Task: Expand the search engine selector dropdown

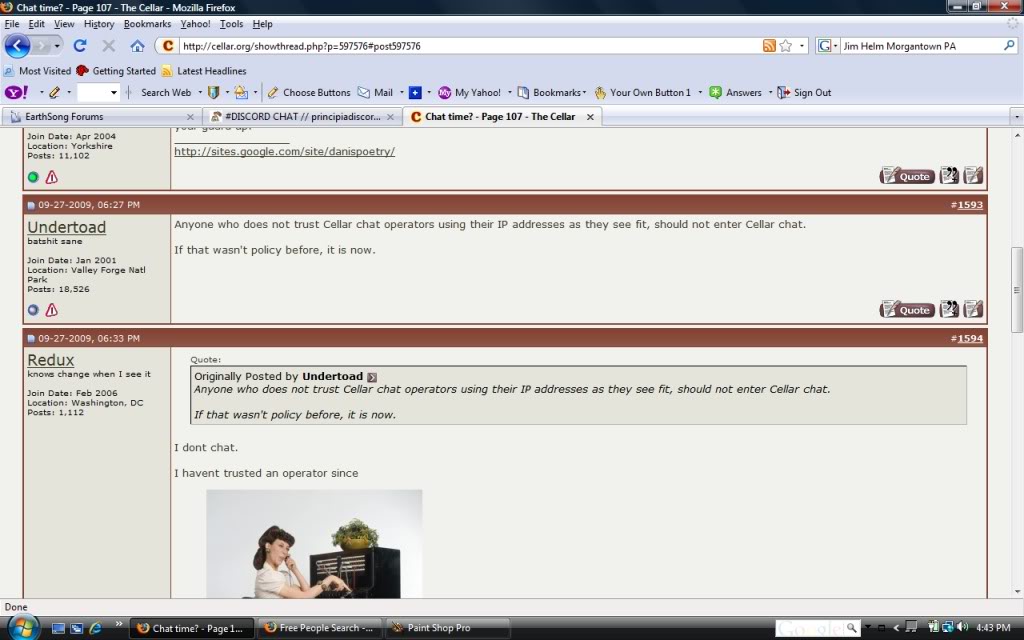Action: pyautogui.click(x=835, y=46)
